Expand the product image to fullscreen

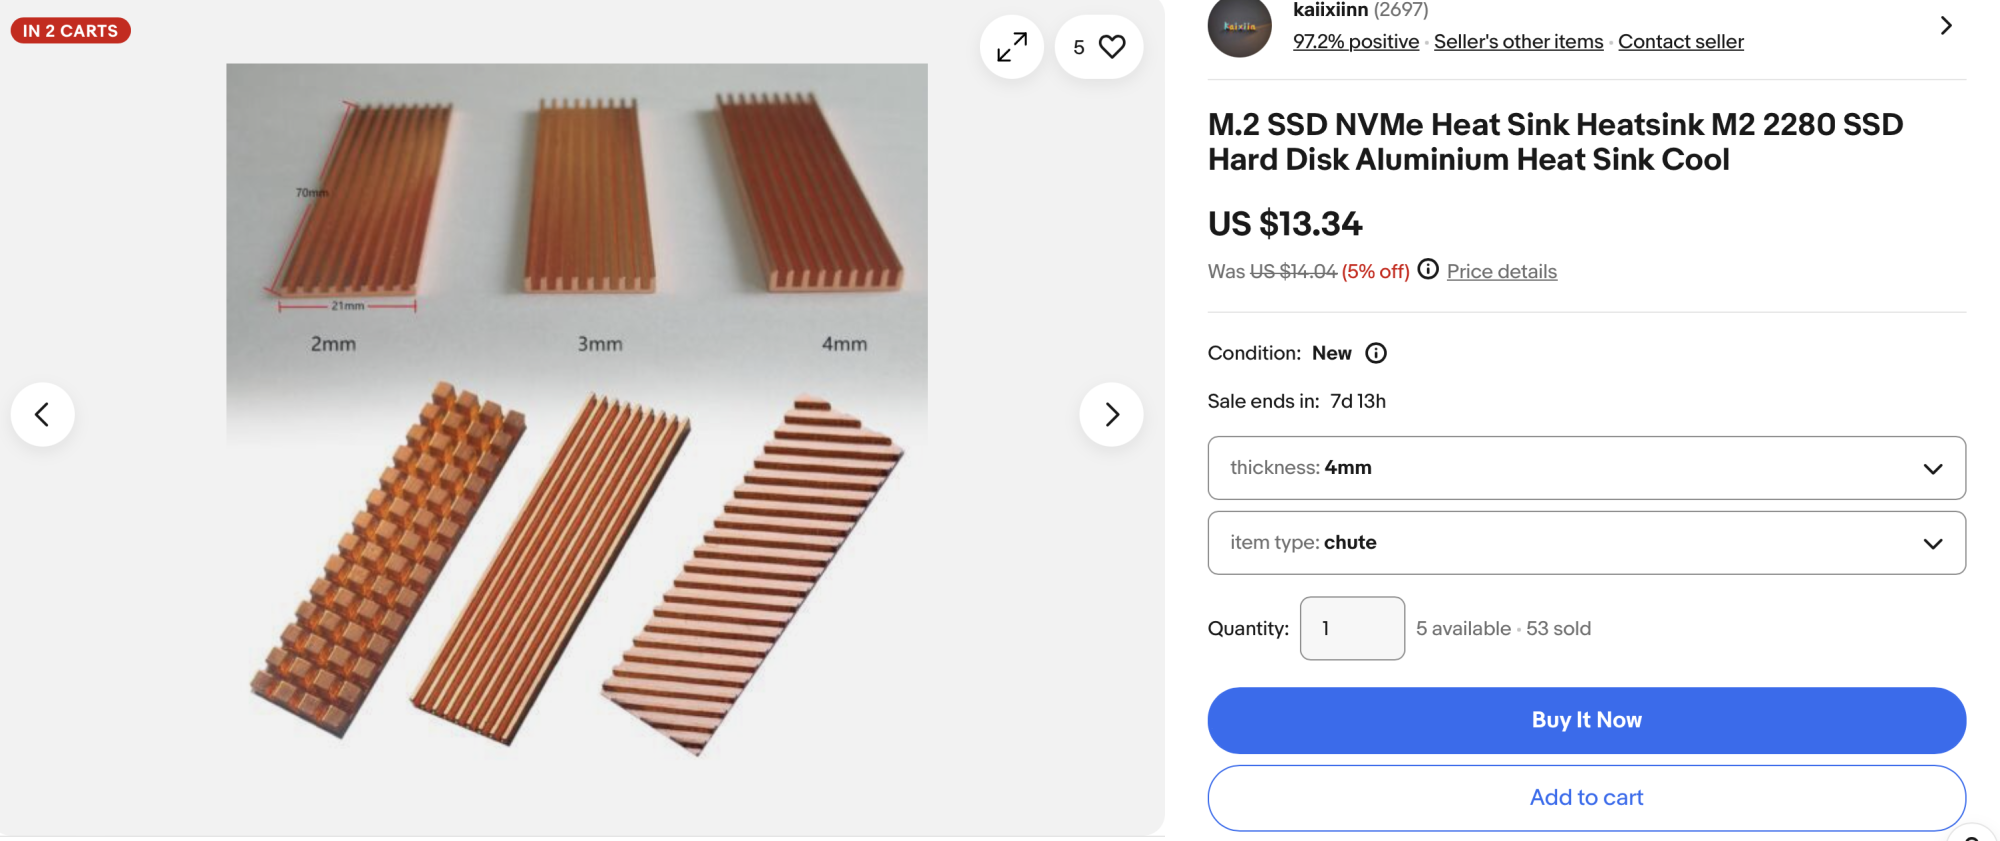click(x=1012, y=47)
